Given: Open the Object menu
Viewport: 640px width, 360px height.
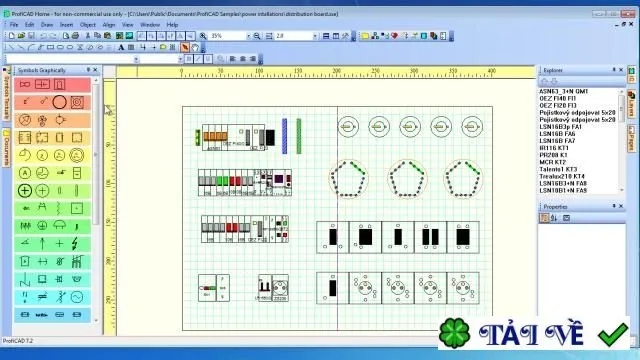Looking at the screenshot, I should 88,24.
